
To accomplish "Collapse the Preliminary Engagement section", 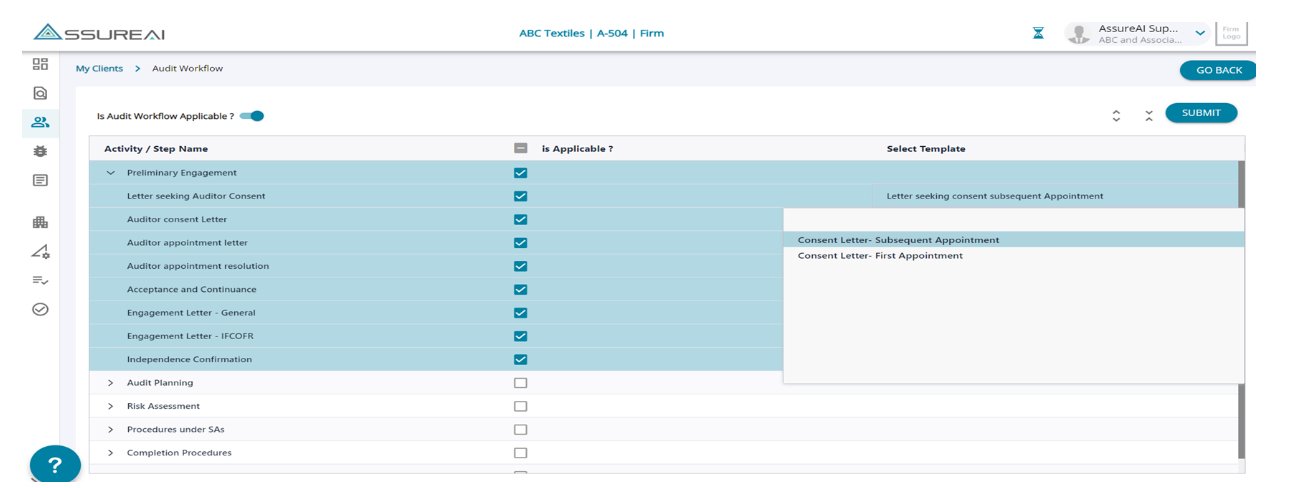I will [x=110, y=173].
